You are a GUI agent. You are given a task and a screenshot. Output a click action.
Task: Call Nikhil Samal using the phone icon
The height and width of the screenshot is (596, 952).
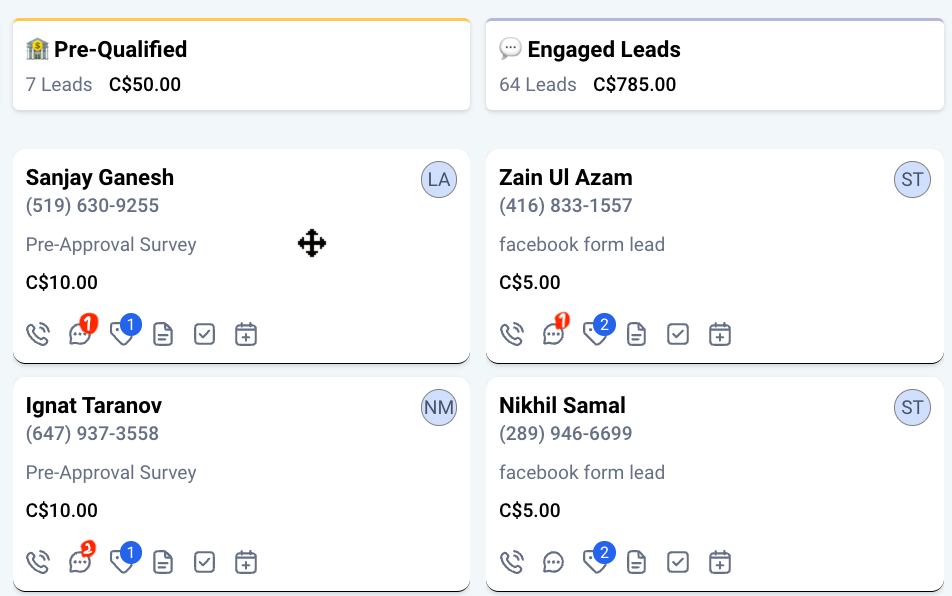[x=512, y=562]
